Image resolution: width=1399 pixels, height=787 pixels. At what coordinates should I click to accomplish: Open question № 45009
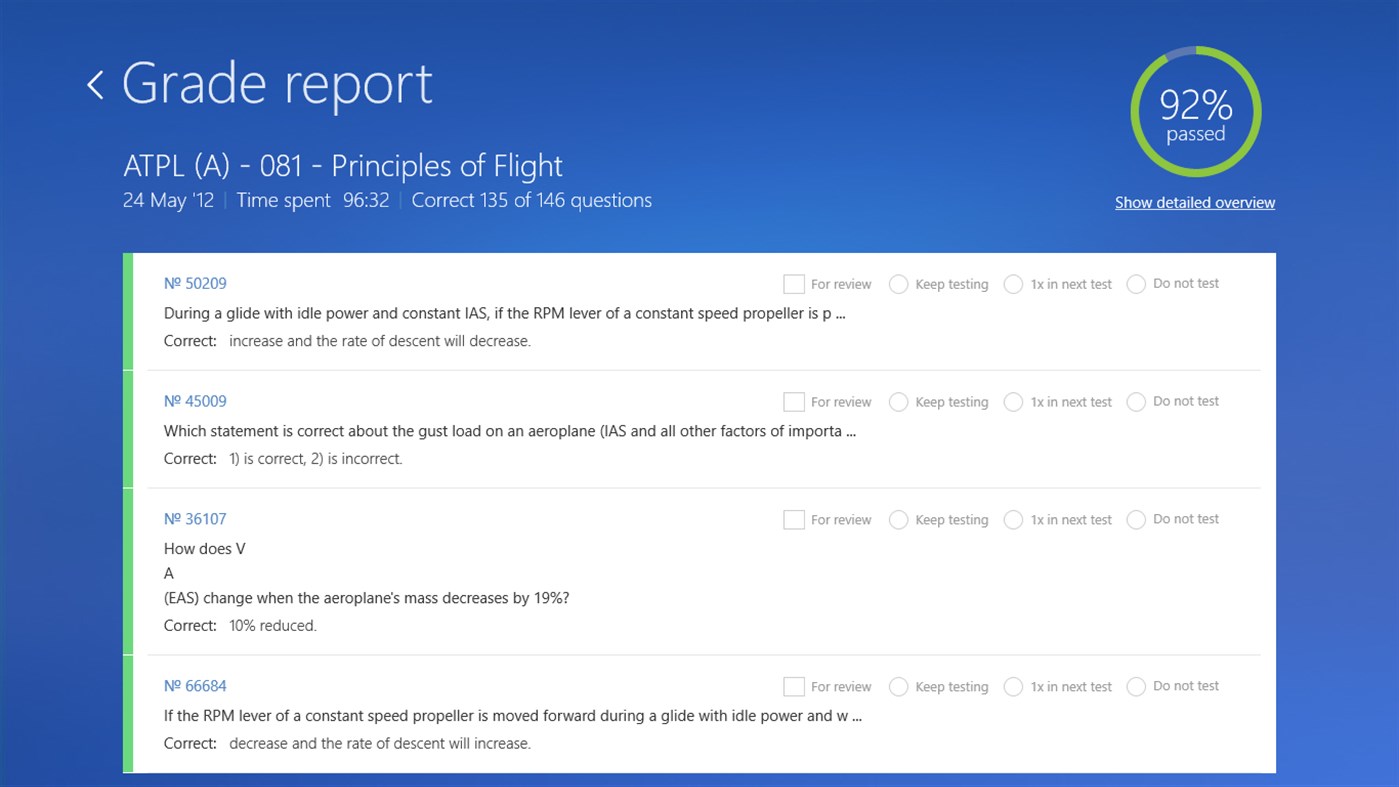[x=195, y=402]
